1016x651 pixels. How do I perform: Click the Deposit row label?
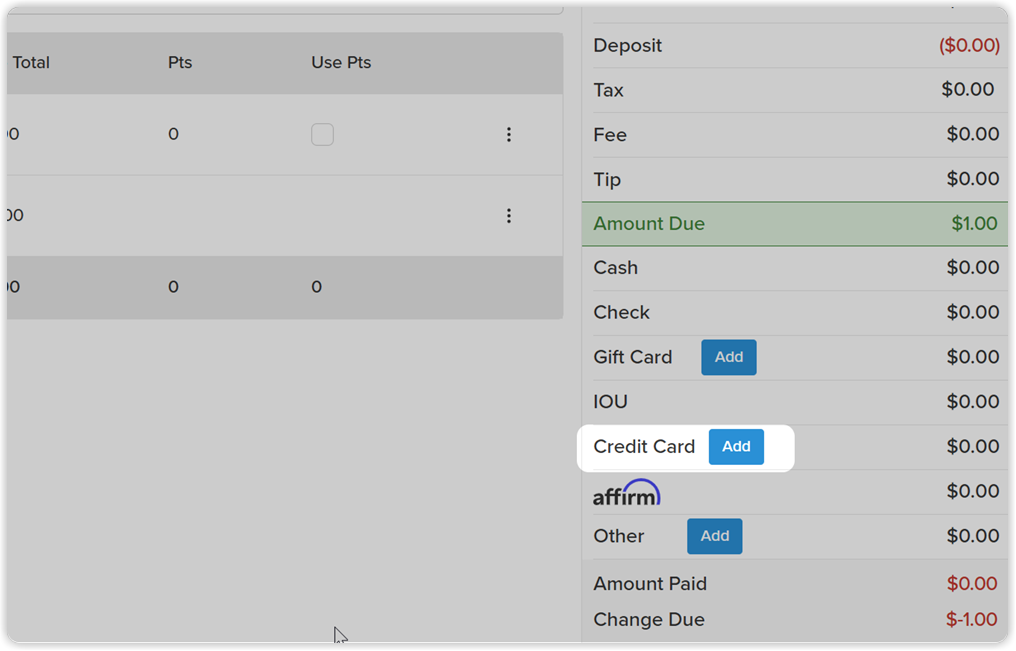tap(627, 46)
